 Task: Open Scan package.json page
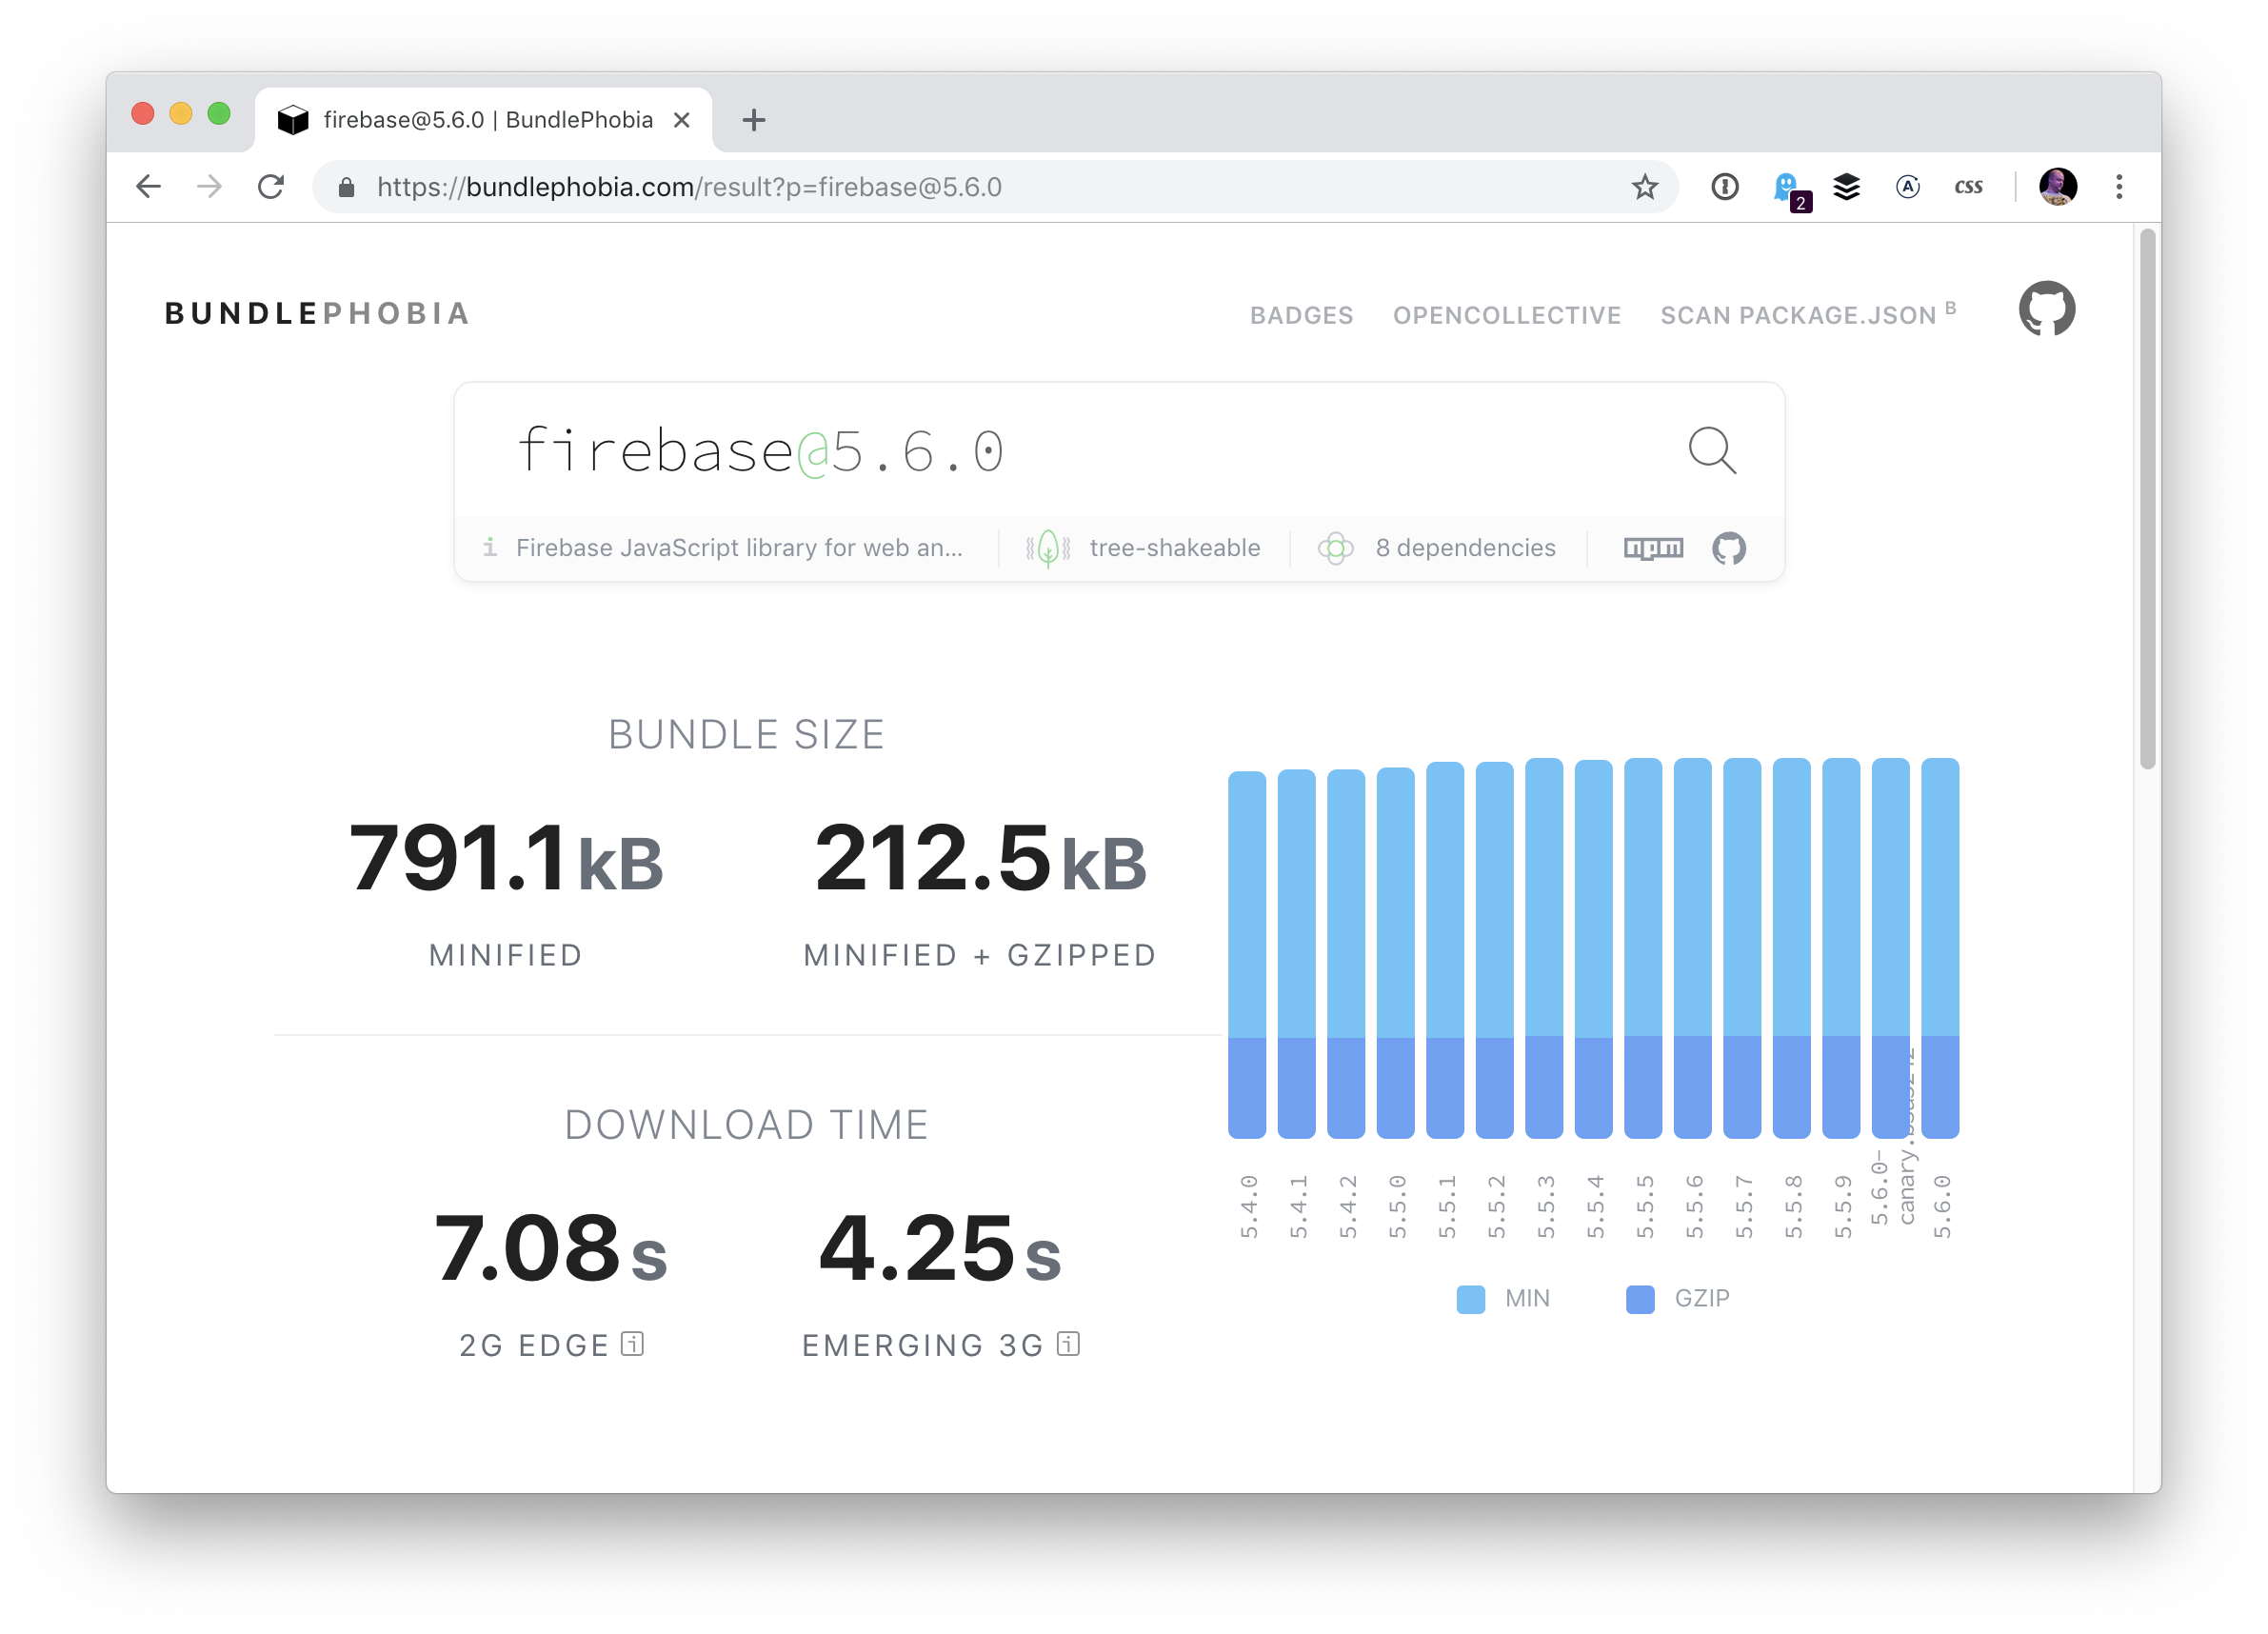pyautogui.click(x=1808, y=314)
